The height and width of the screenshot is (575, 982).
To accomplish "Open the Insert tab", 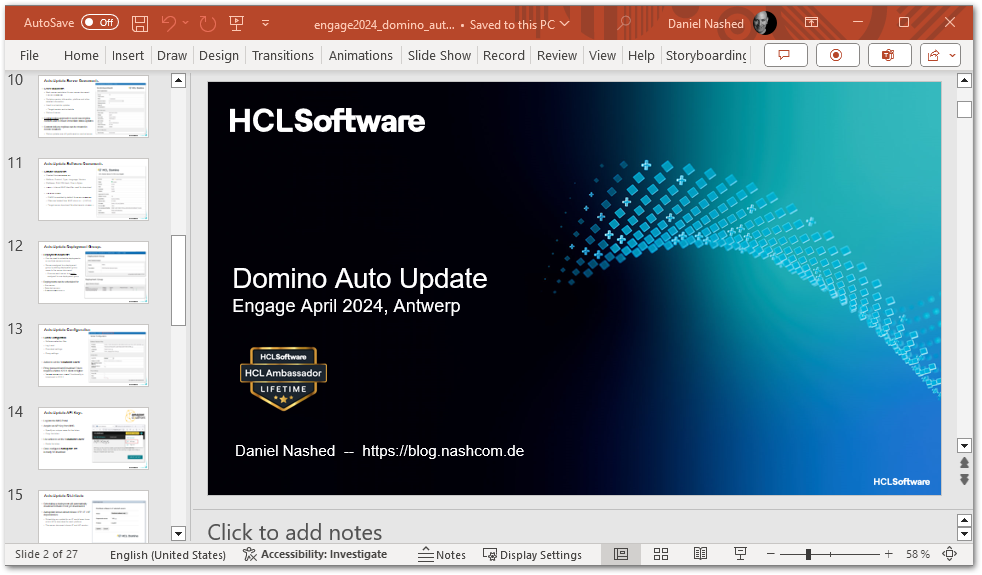I will point(128,55).
